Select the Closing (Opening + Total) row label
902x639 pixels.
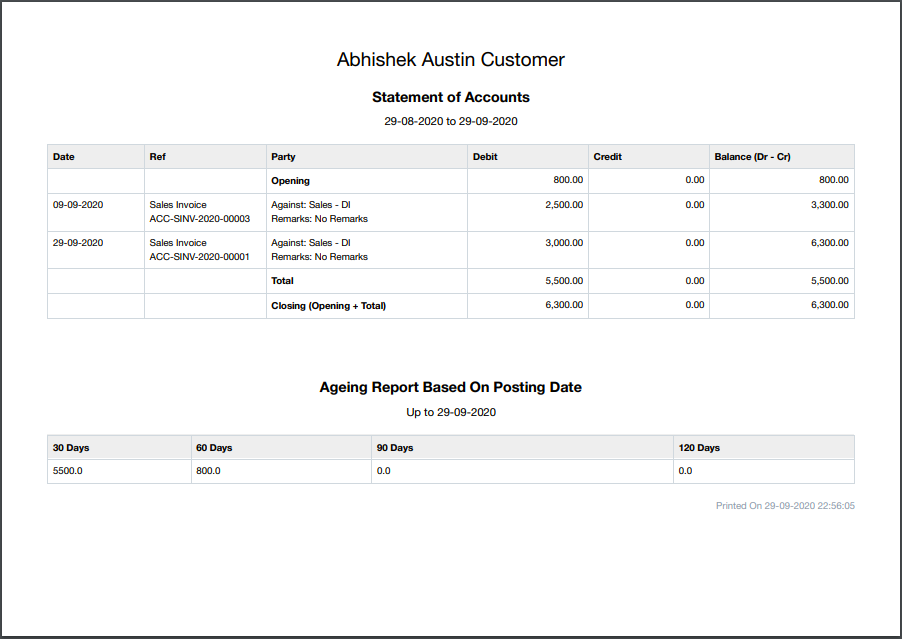(328, 306)
